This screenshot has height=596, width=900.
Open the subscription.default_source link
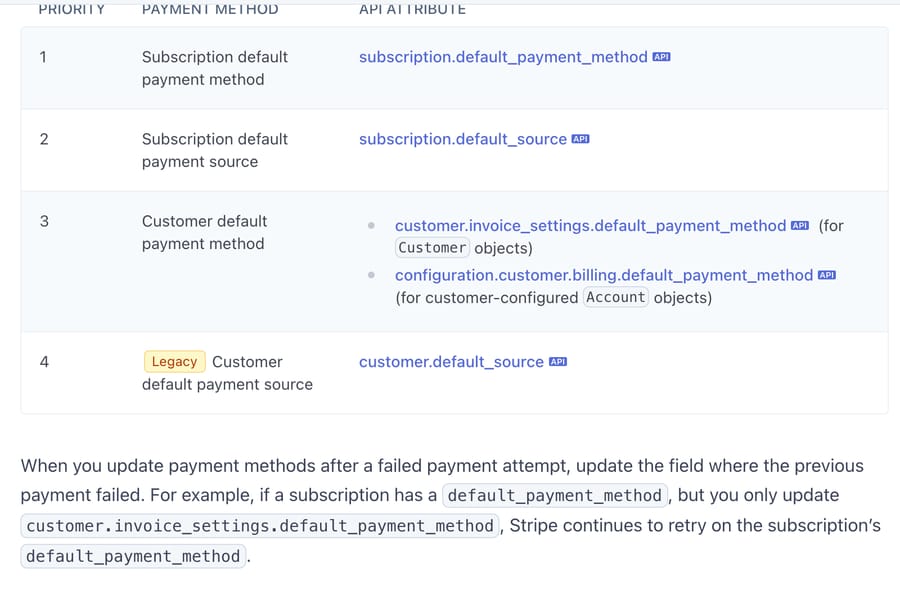pyautogui.click(x=463, y=140)
